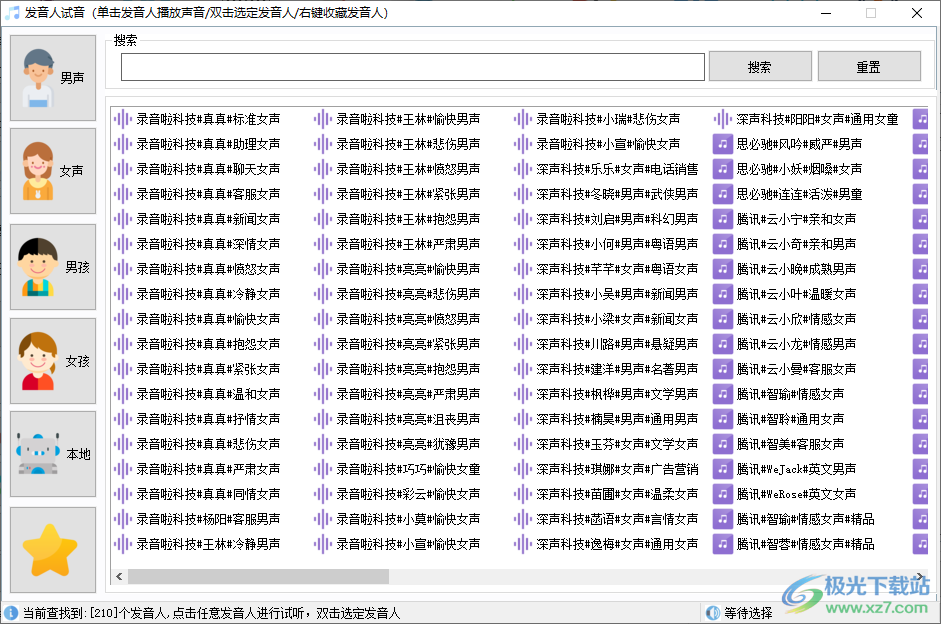Click the scrollbar left arrow
The height and width of the screenshot is (624, 941).
(119, 577)
